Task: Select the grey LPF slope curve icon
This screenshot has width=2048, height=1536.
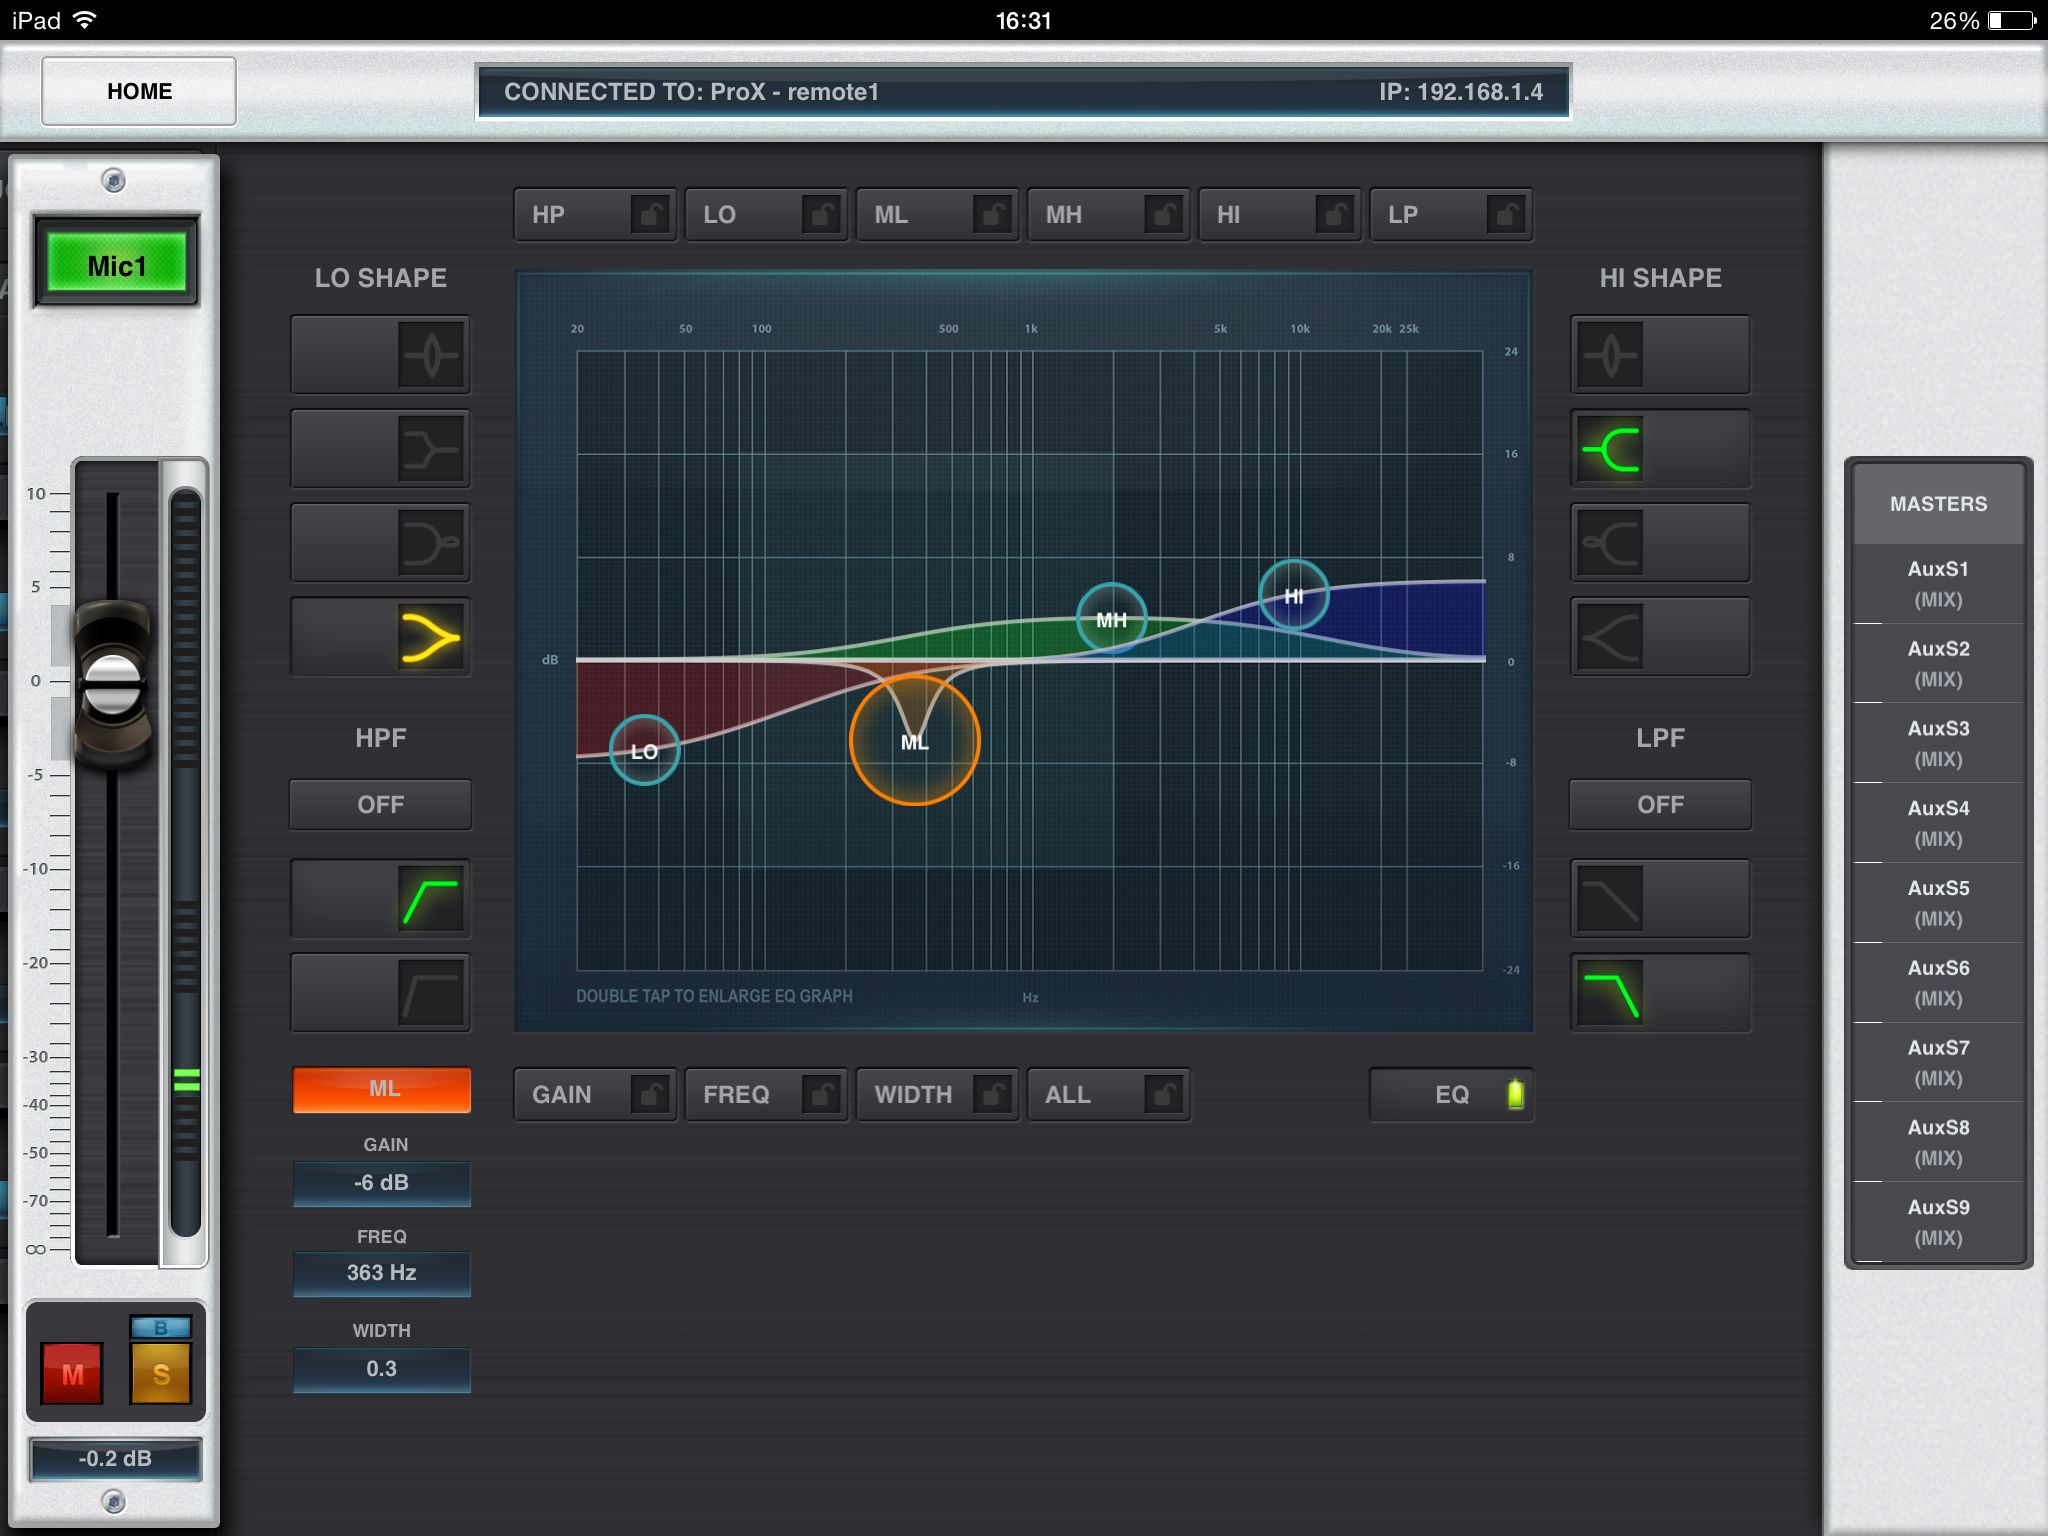Action: pos(1610,899)
